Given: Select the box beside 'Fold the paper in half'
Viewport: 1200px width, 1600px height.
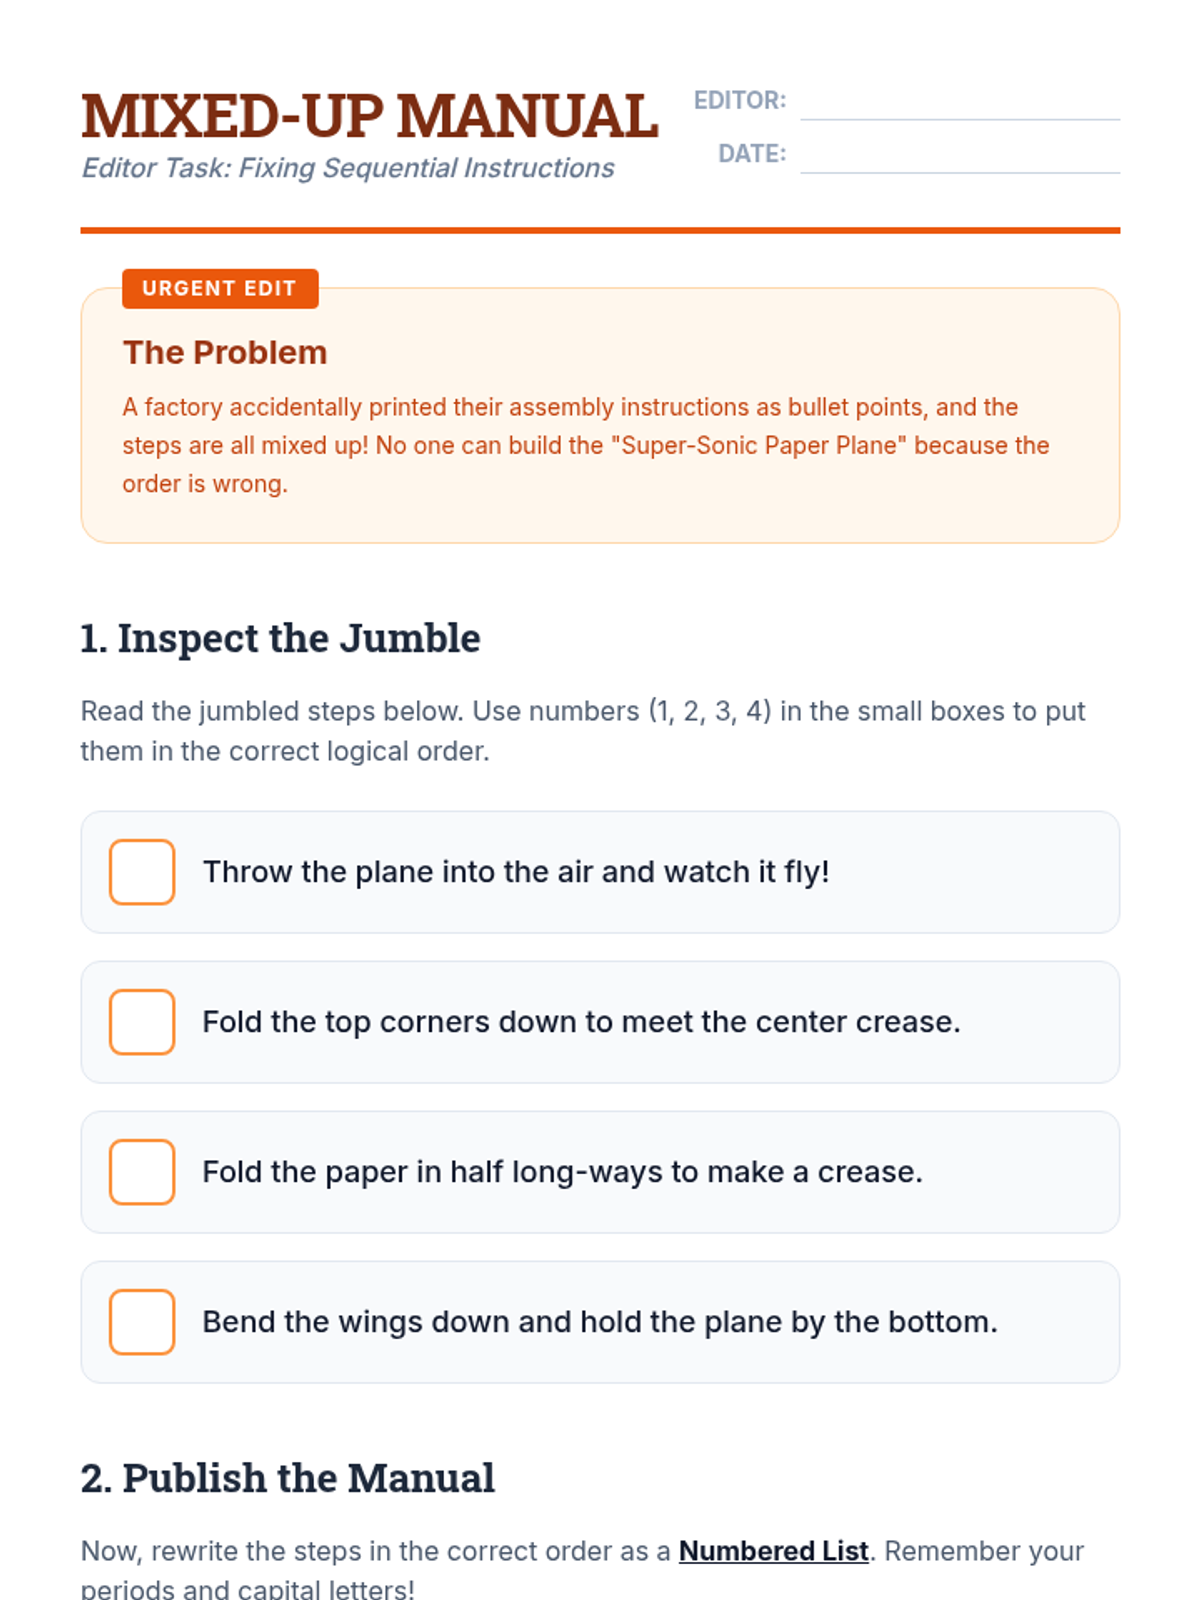Looking at the screenshot, I should pyautogui.click(x=142, y=1172).
